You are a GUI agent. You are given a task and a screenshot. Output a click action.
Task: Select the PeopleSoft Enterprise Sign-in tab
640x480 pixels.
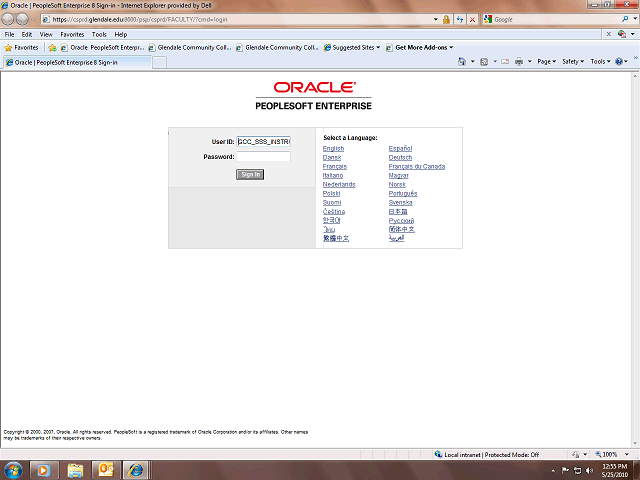pyautogui.click(x=77, y=62)
